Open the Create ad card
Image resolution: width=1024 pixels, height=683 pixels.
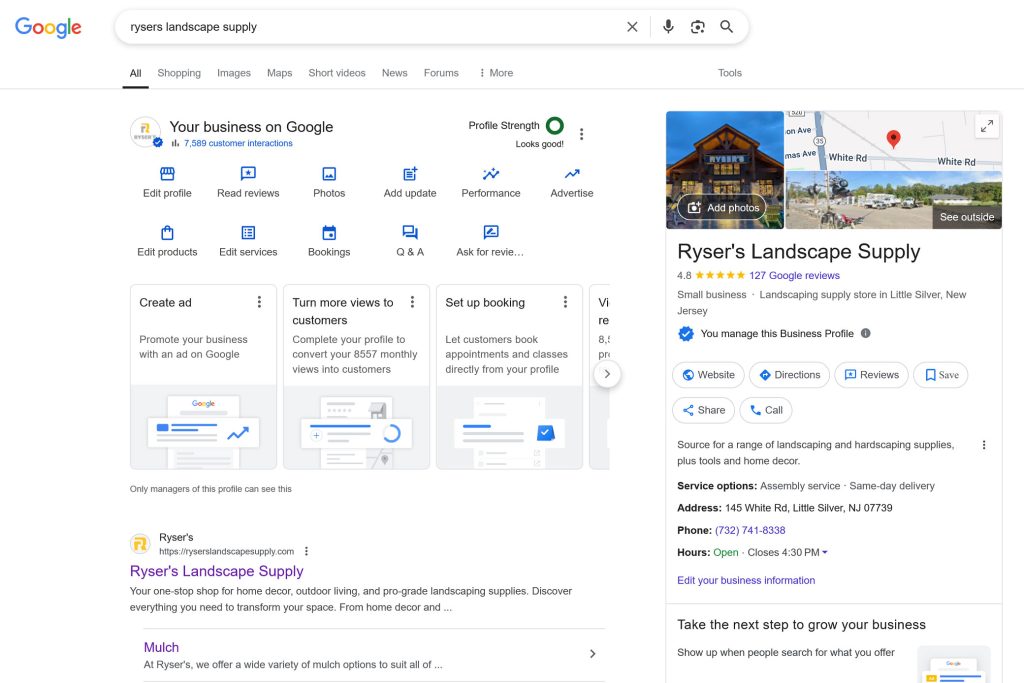coord(203,377)
